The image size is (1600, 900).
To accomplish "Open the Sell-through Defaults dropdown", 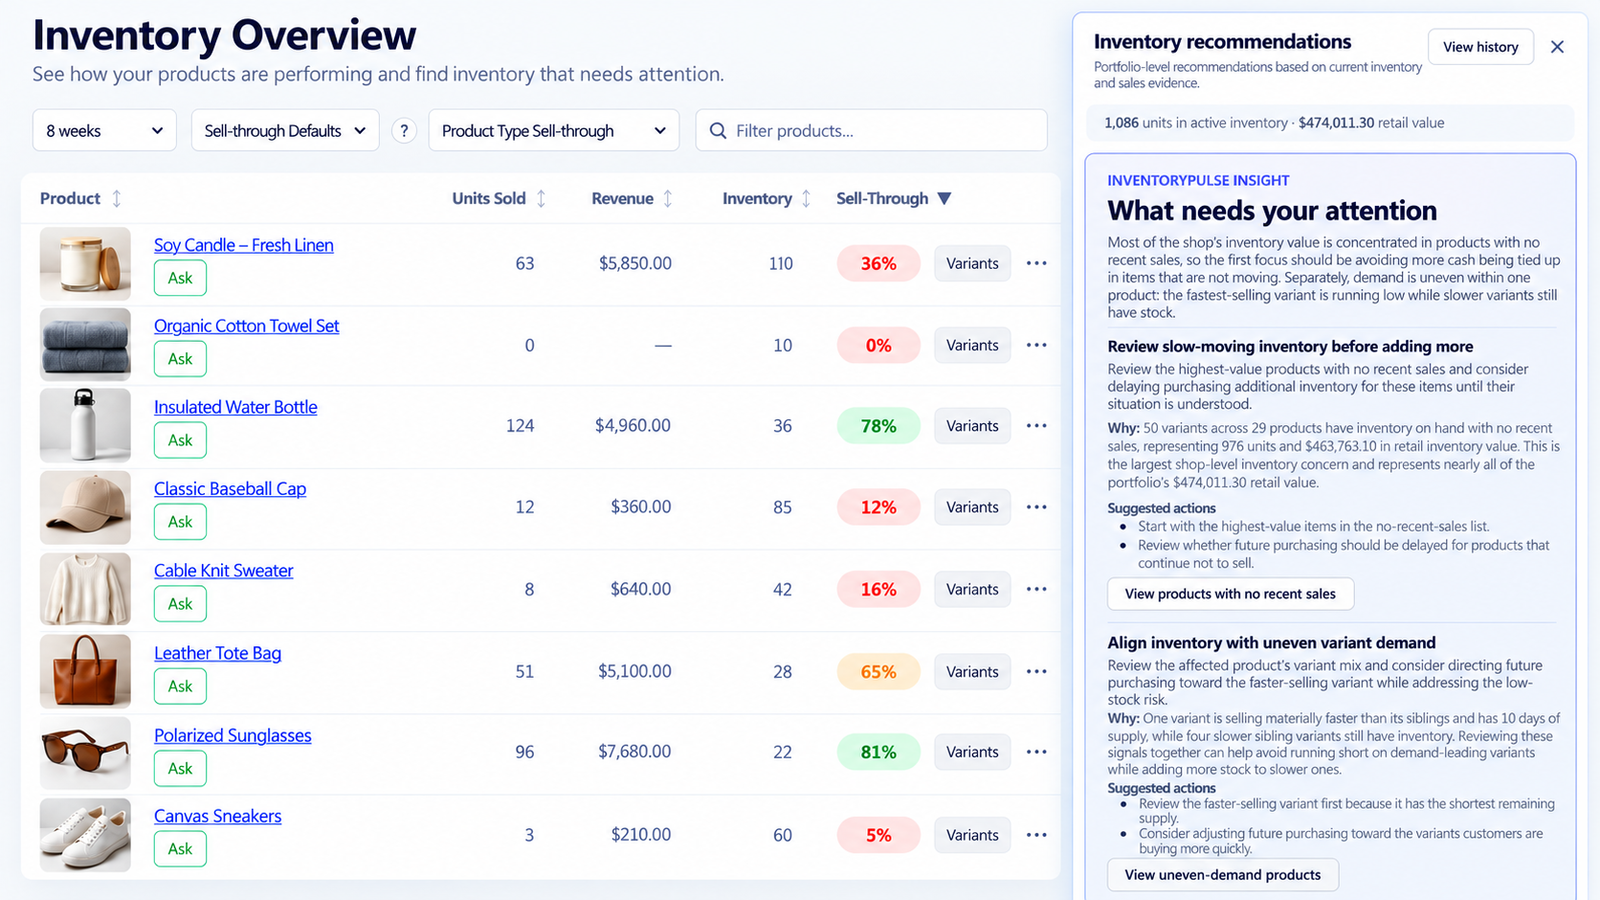I will click(x=285, y=131).
